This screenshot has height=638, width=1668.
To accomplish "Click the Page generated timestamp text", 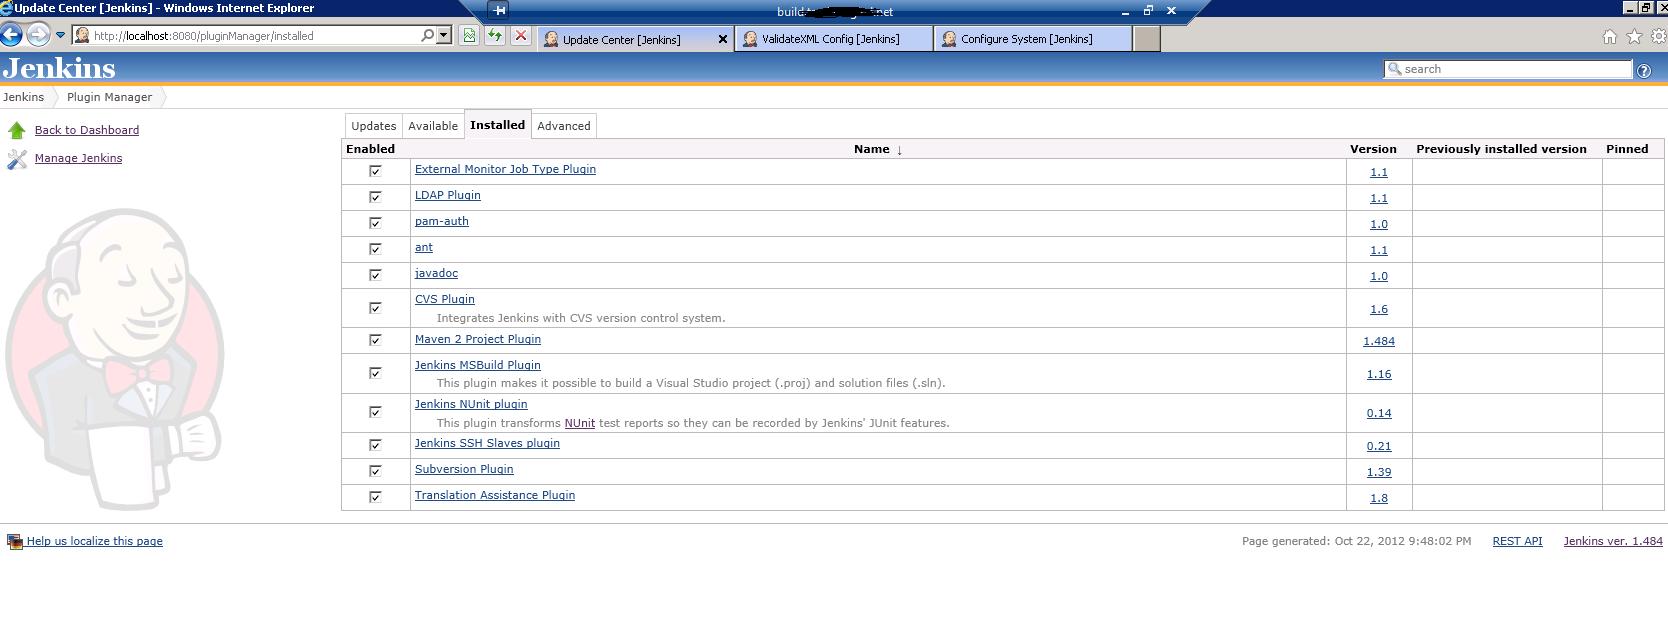I will pyautogui.click(x=1356, y=541).
